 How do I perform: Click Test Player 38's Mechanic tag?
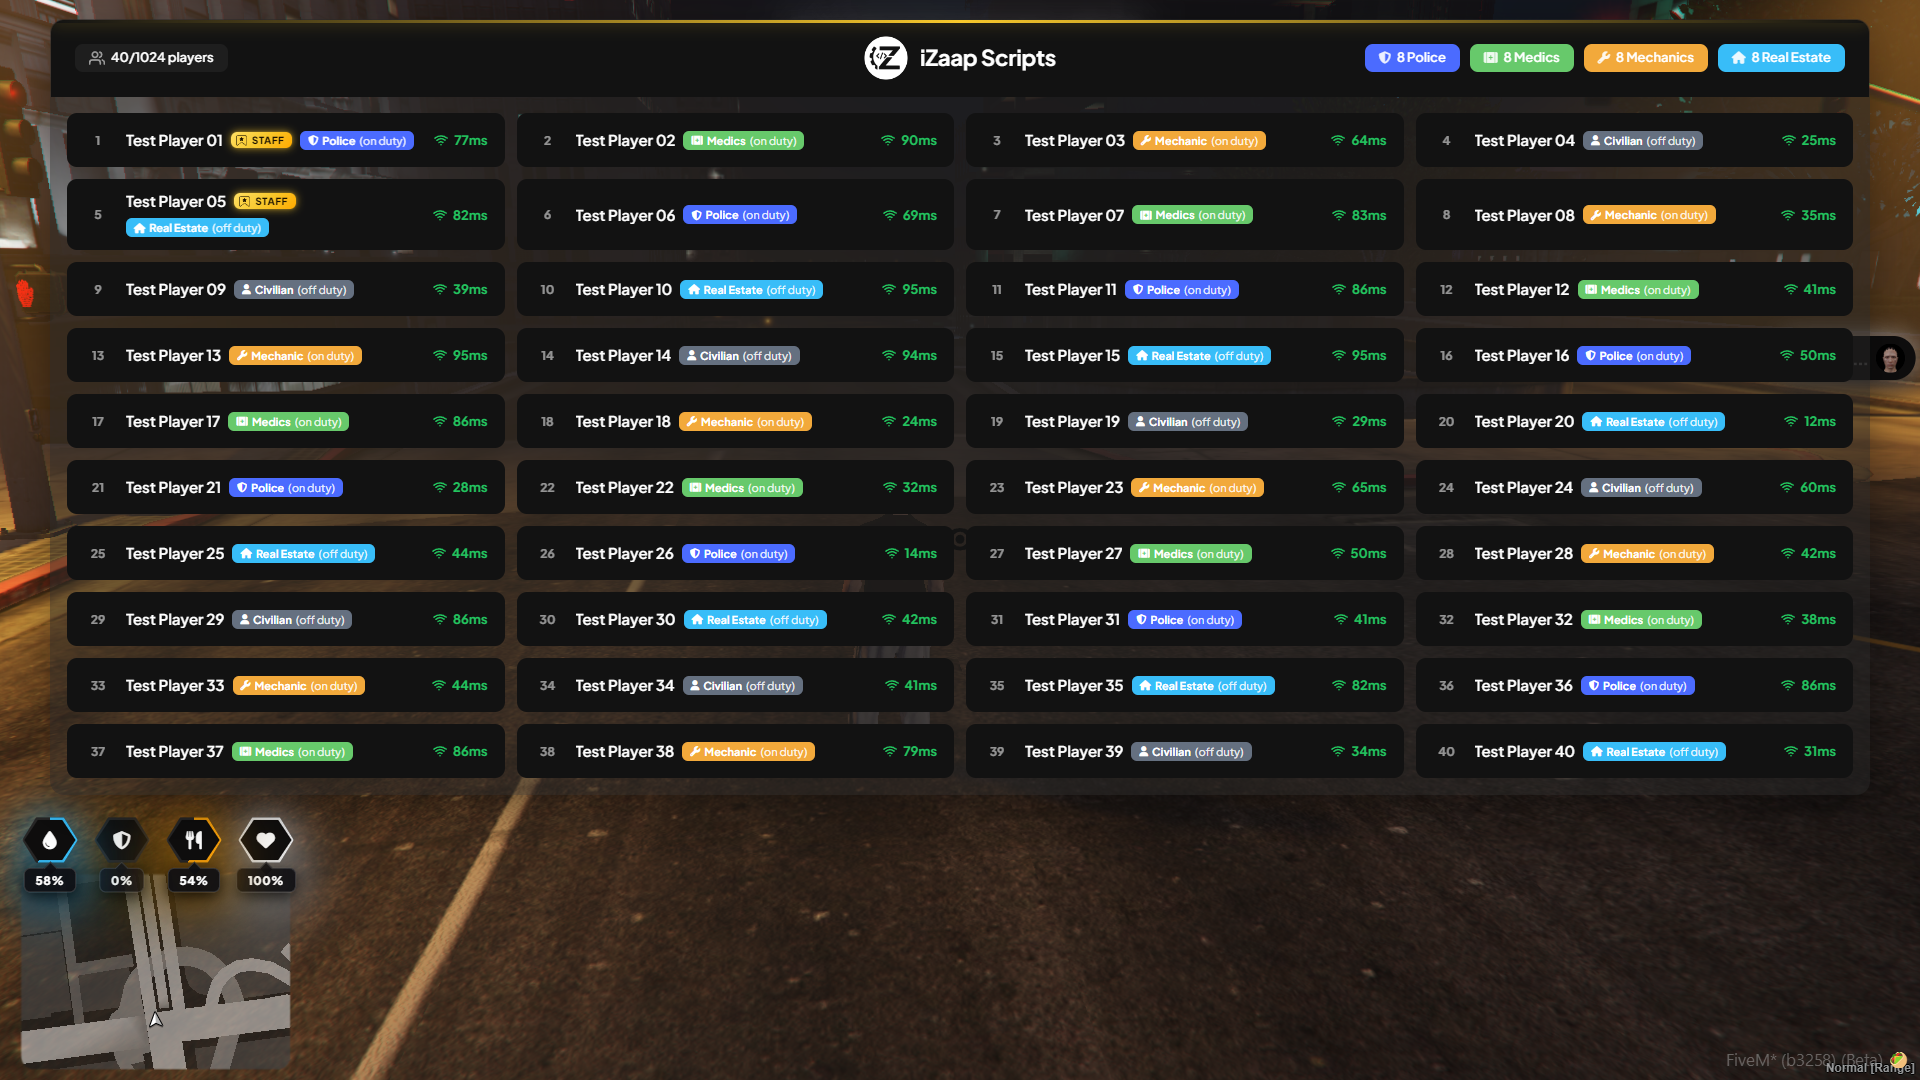point(748,752)
